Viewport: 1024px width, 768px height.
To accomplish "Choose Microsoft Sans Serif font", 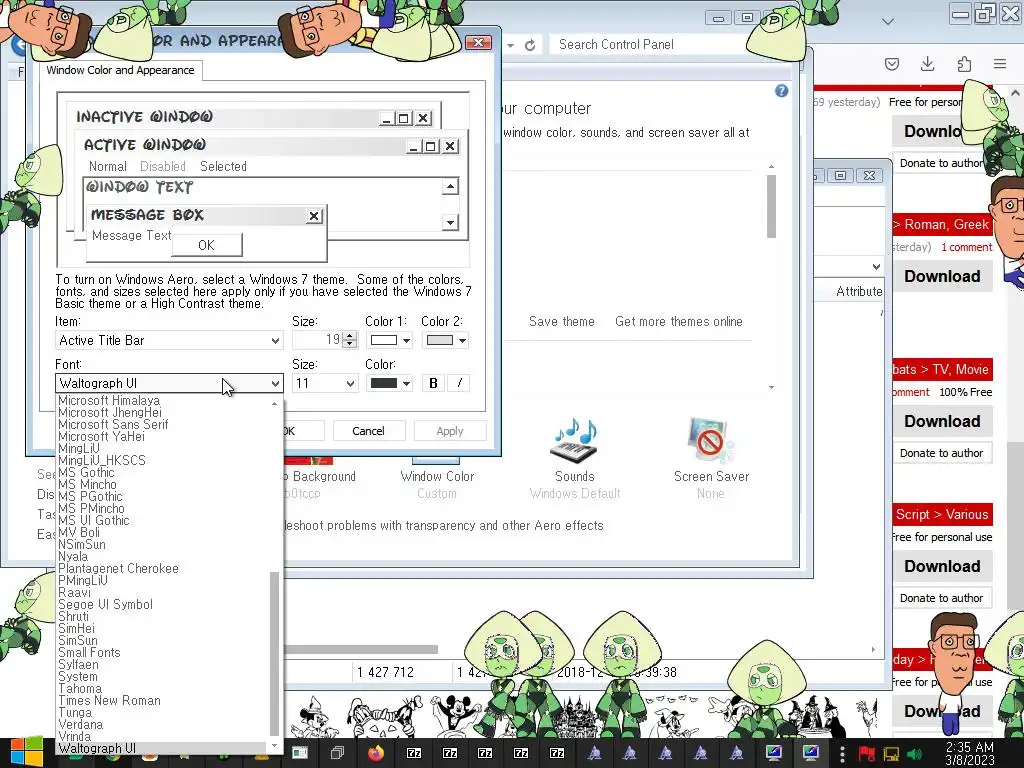I will [113, 424].
